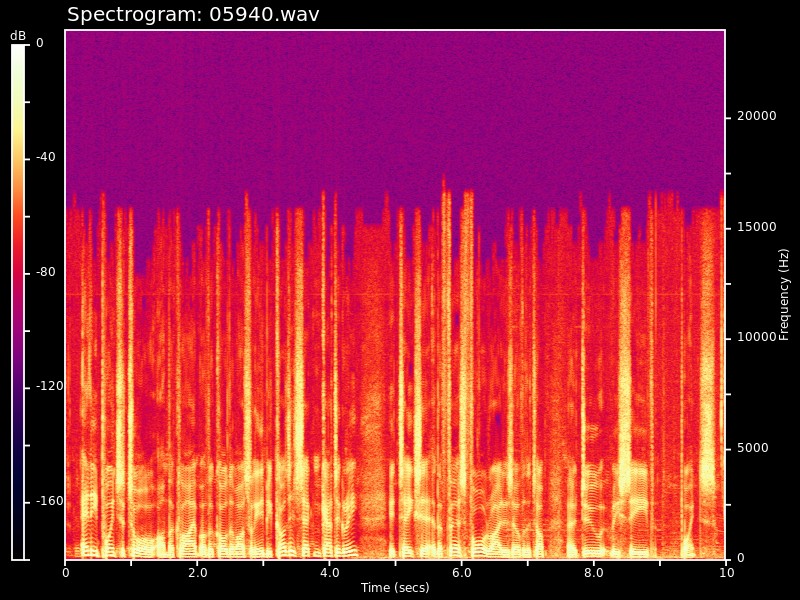The image size is (800, 600).
Task: Click the spectrogram title 05940.wav
Action: point(193,15)
